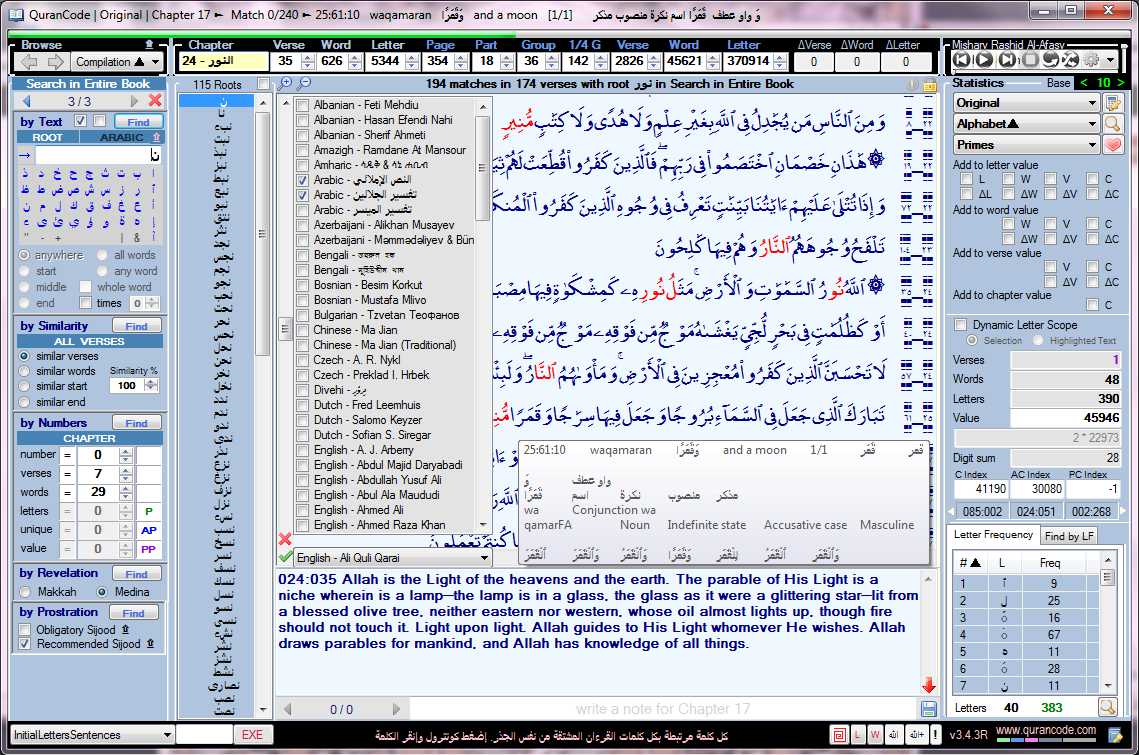
Task: Open the English - Ali Quli Qarai dropdown
Action: 392,557
